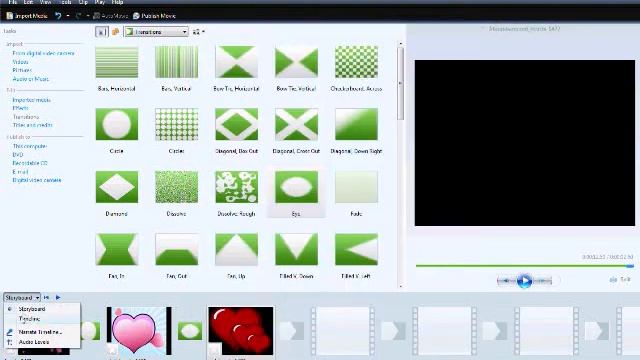Select the Bars, Vertical transition
Screen dimensions: 640x360
click(x=176, y=62)
